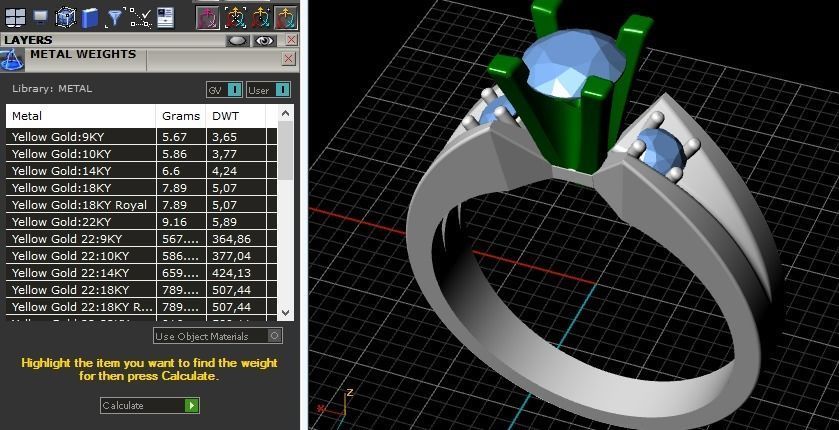This screenshot has height=430, width=839.
Task: Click the 364,86 DWT cell
Action: 236,239
